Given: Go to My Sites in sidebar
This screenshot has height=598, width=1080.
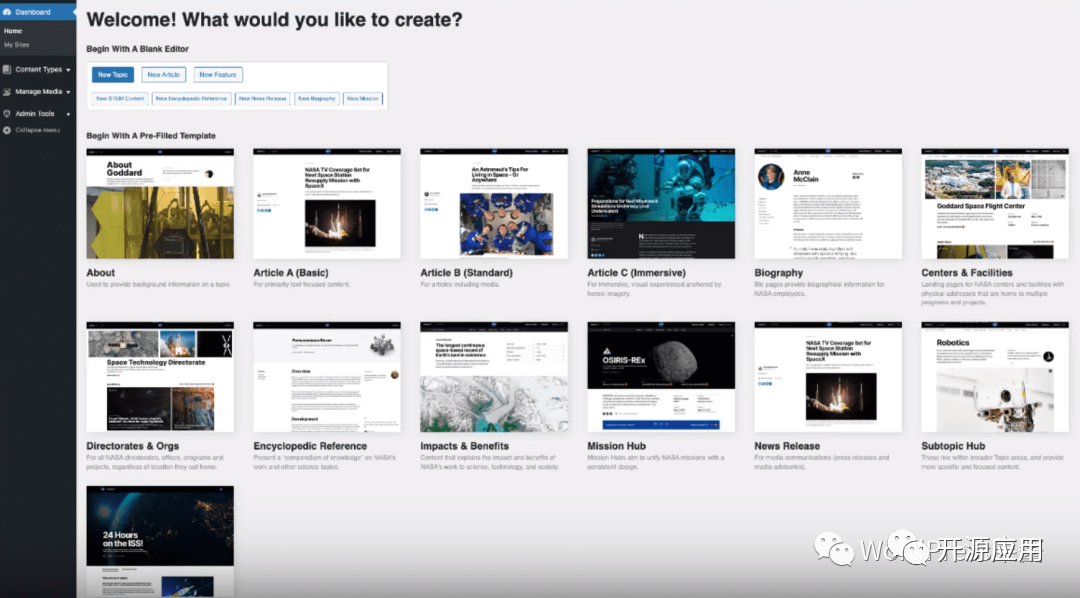Looking at the screenshot, I should (x=17, y=45).
